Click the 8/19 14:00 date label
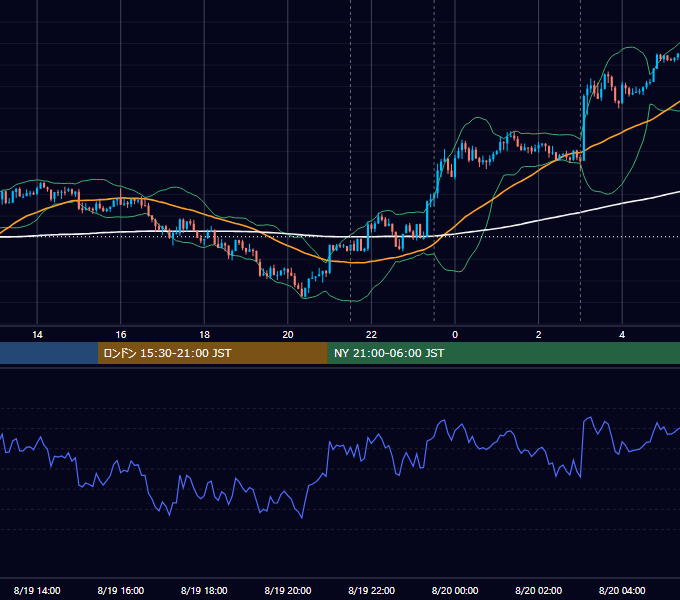This screenshot has width=680, height=600. pyautogui.click(x=37, y=590)
